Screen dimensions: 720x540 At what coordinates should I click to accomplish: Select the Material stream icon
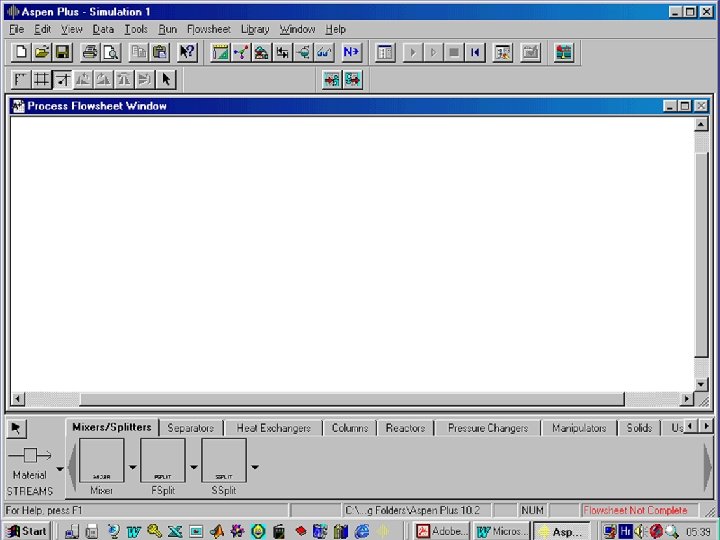click(30, 456)
